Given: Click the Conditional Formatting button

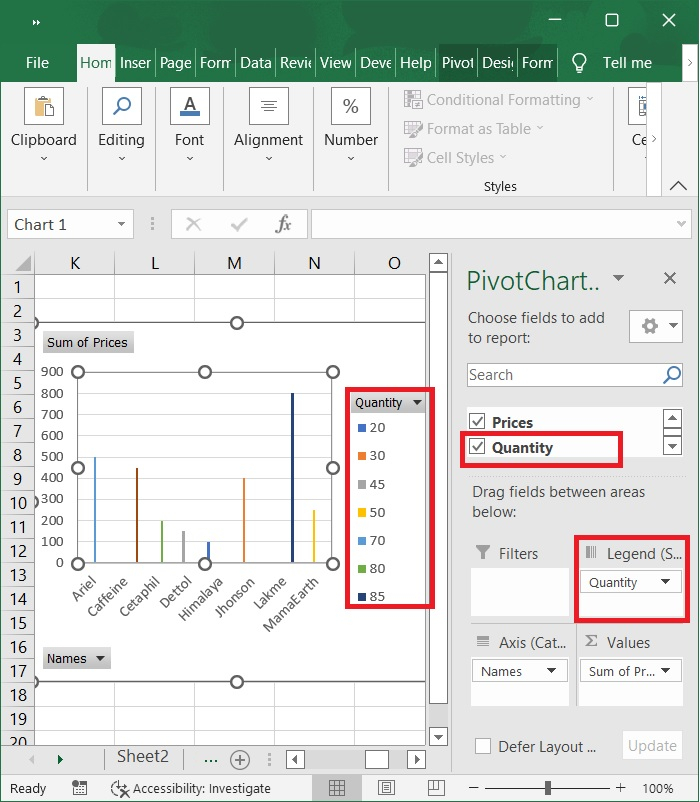Looking at the screenshot, I should (x=497, y=100).
